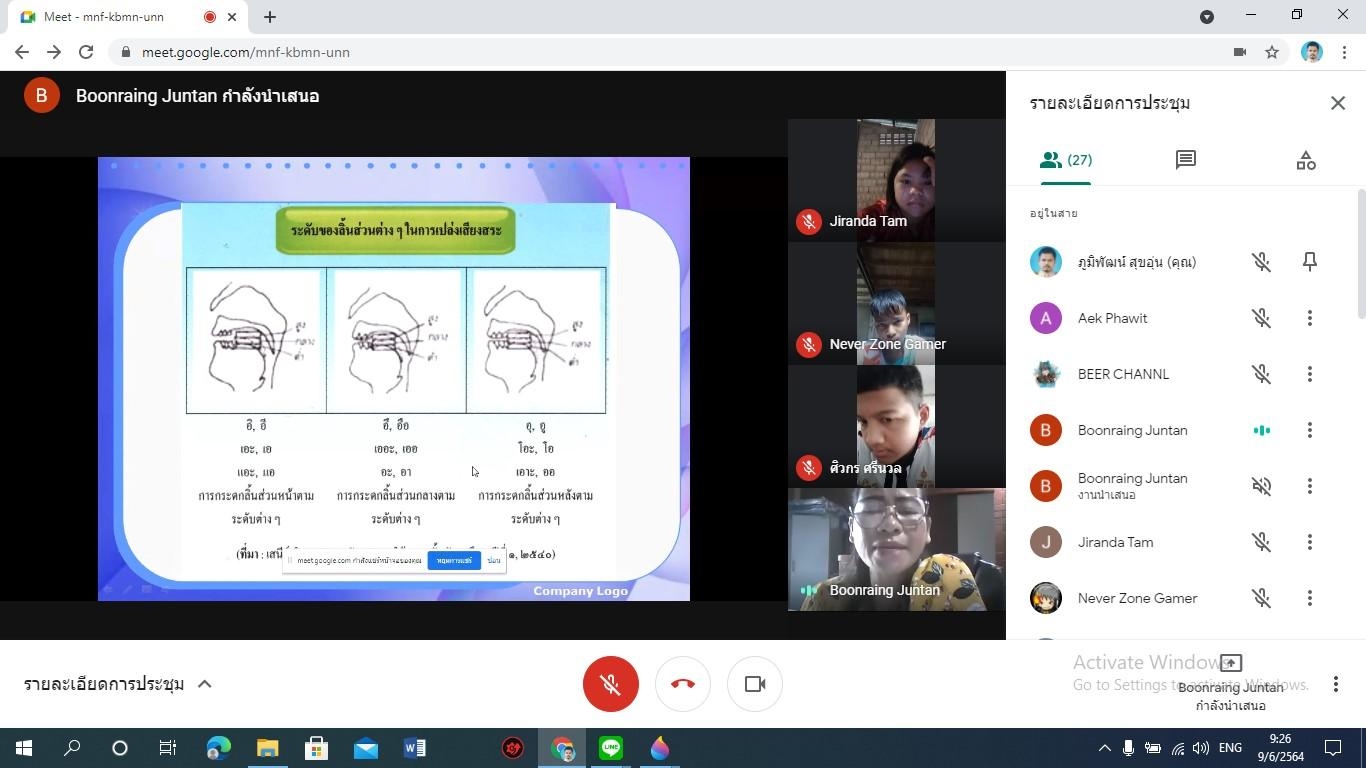Unmute your microphone with red button
The image size is (1366, 768).
click(610, 684)
